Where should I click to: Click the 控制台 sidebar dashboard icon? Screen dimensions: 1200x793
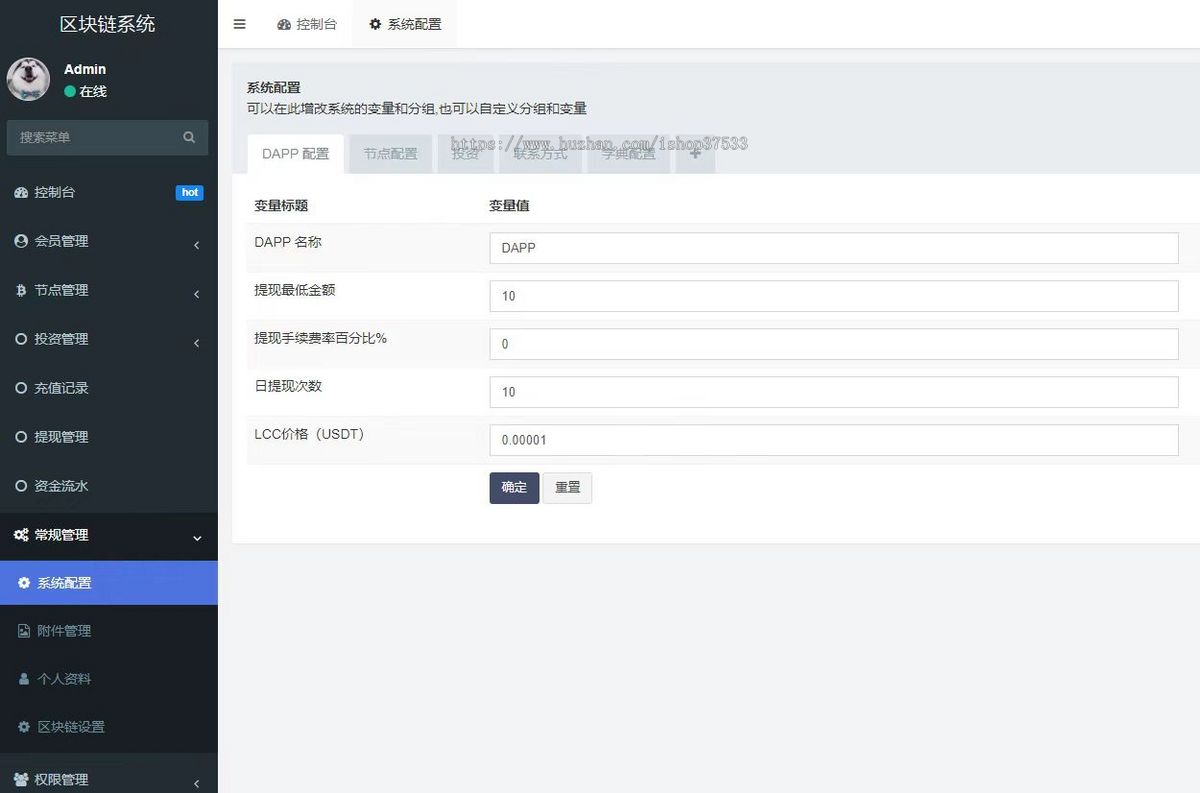21,192
